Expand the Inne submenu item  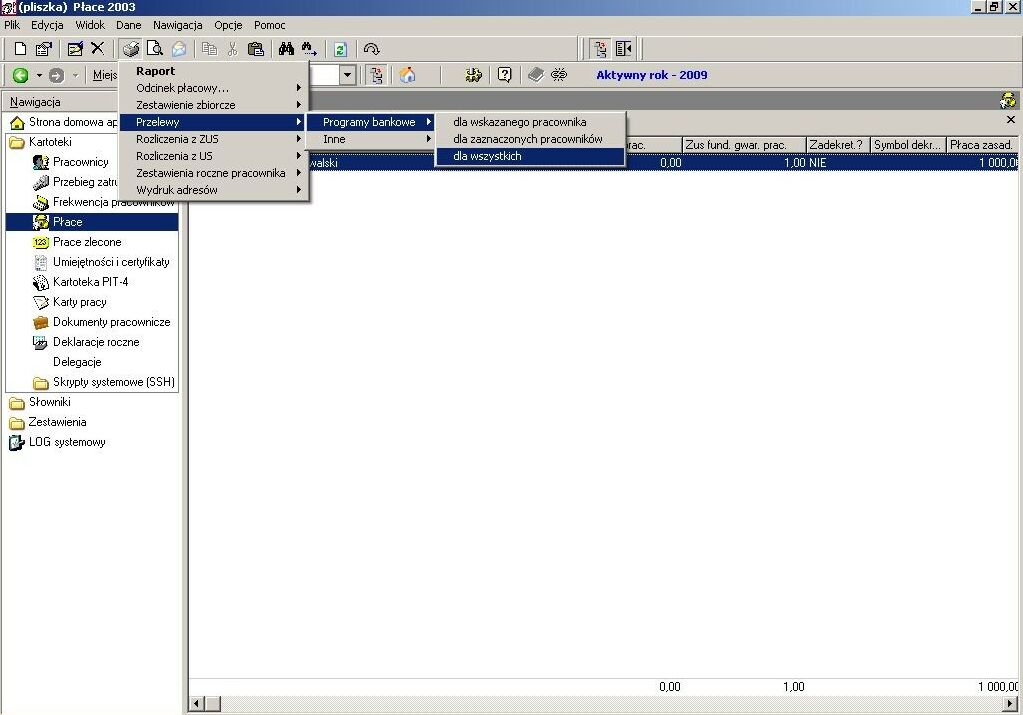(x=371, y=139)
